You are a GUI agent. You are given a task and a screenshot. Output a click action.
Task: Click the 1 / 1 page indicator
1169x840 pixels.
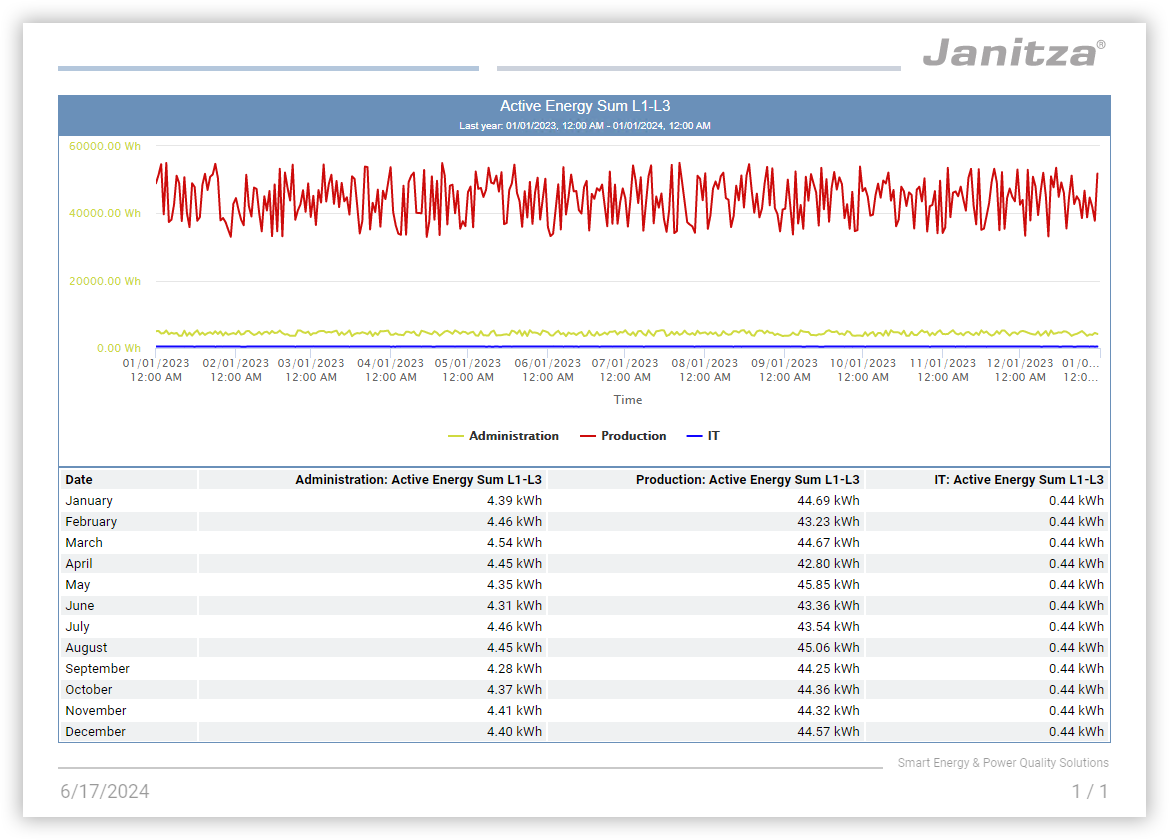click(1089, 792)
